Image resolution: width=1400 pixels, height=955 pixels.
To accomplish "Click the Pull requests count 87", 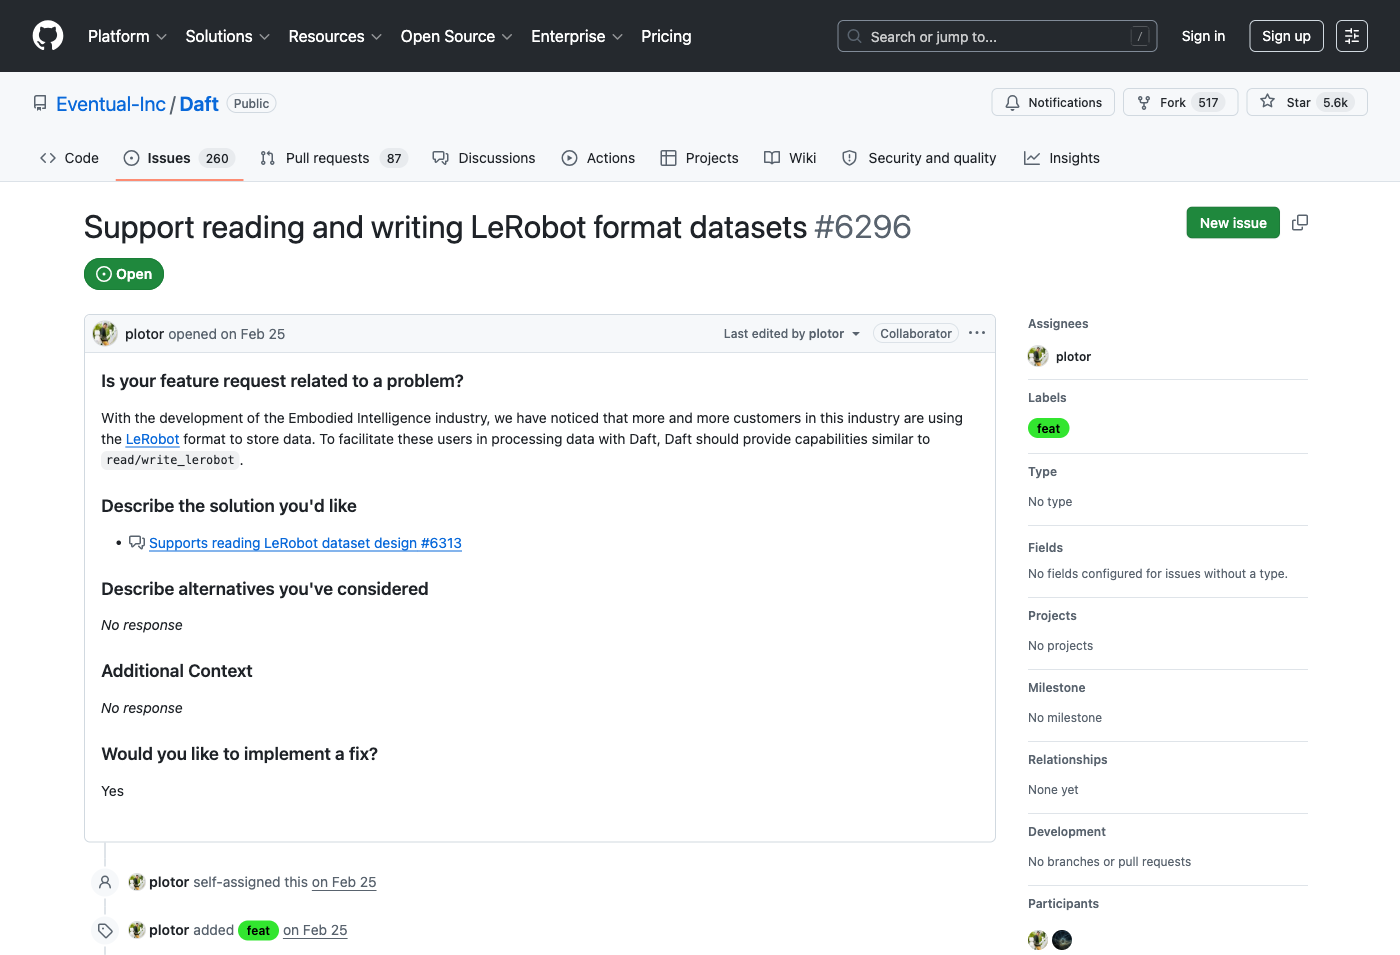I will (394, 158).
